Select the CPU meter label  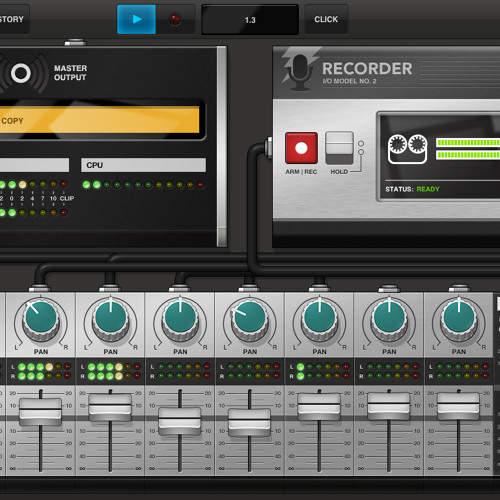point(143,165)
